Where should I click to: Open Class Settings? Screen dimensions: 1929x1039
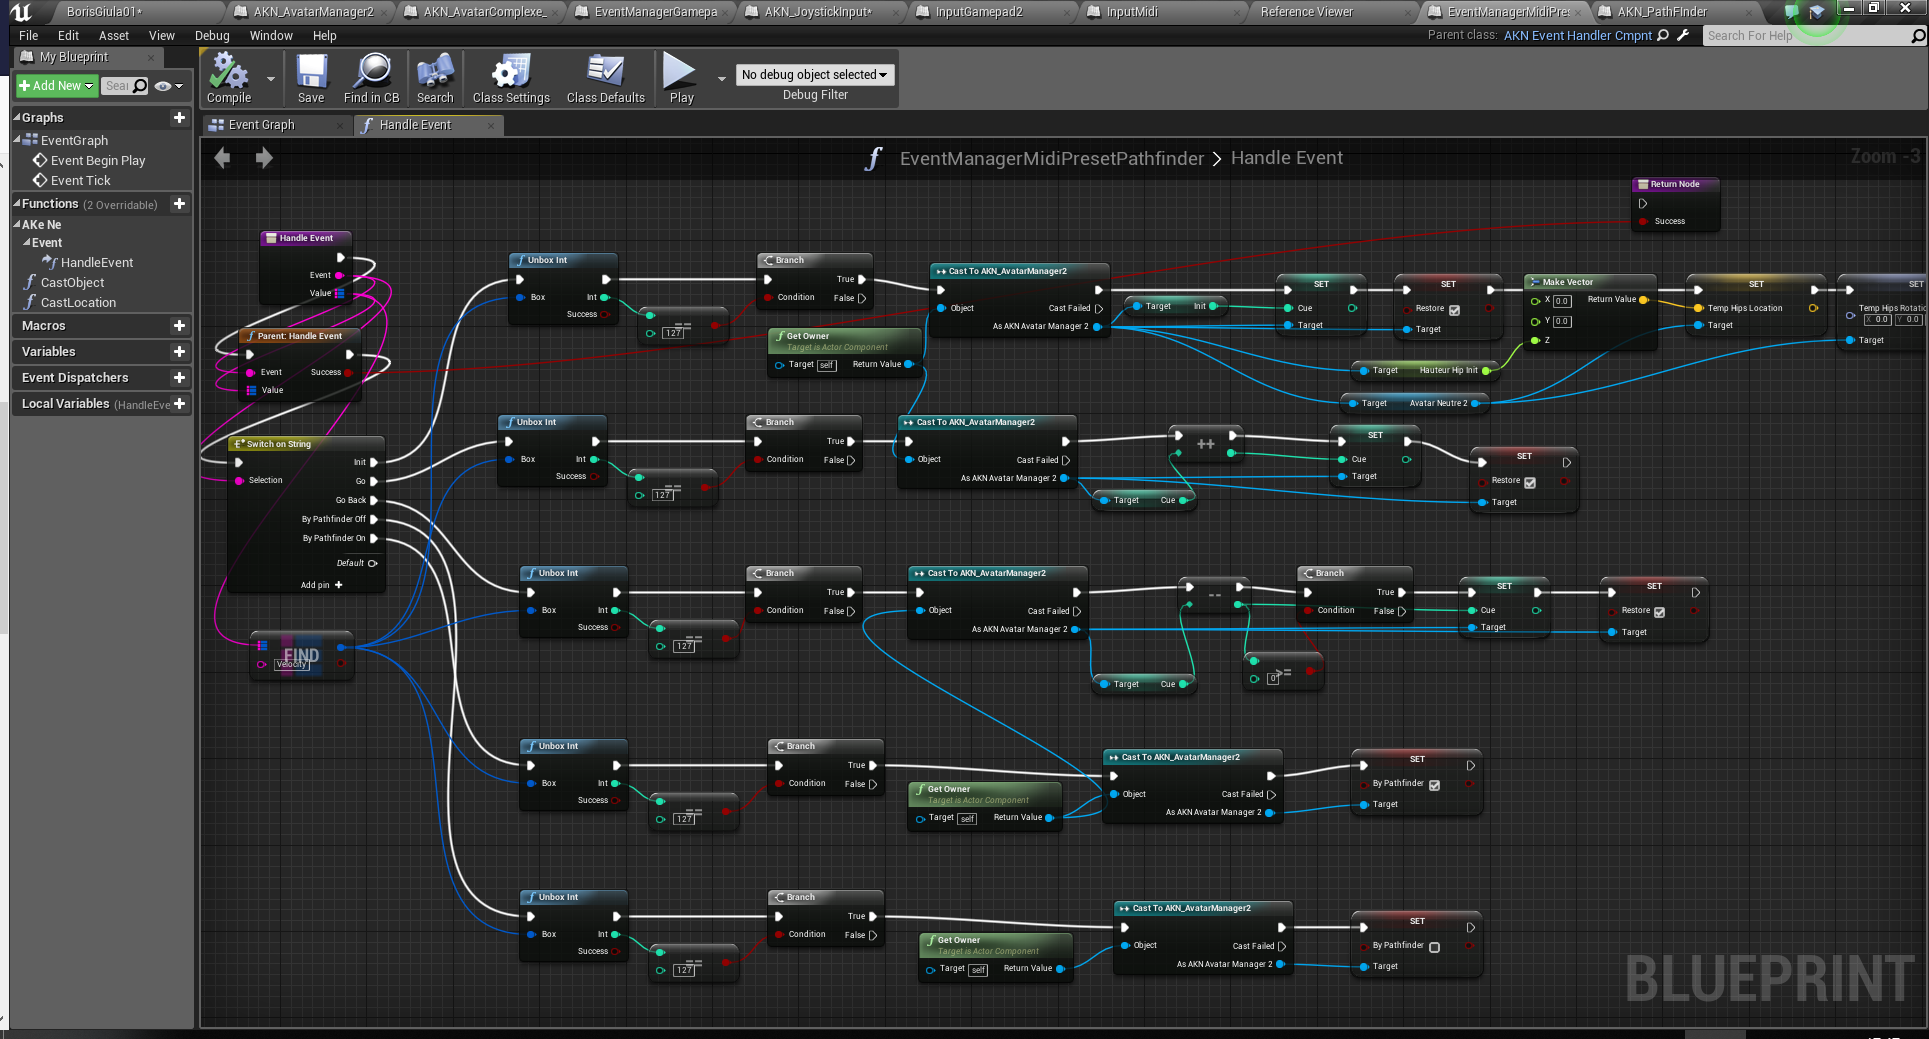(511, 79)
